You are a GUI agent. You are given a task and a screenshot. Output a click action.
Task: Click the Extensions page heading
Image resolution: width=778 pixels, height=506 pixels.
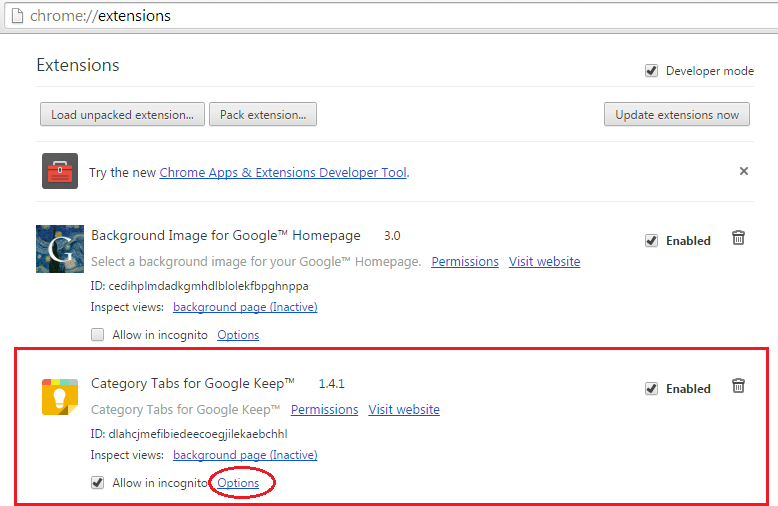[x=78, y=65]
